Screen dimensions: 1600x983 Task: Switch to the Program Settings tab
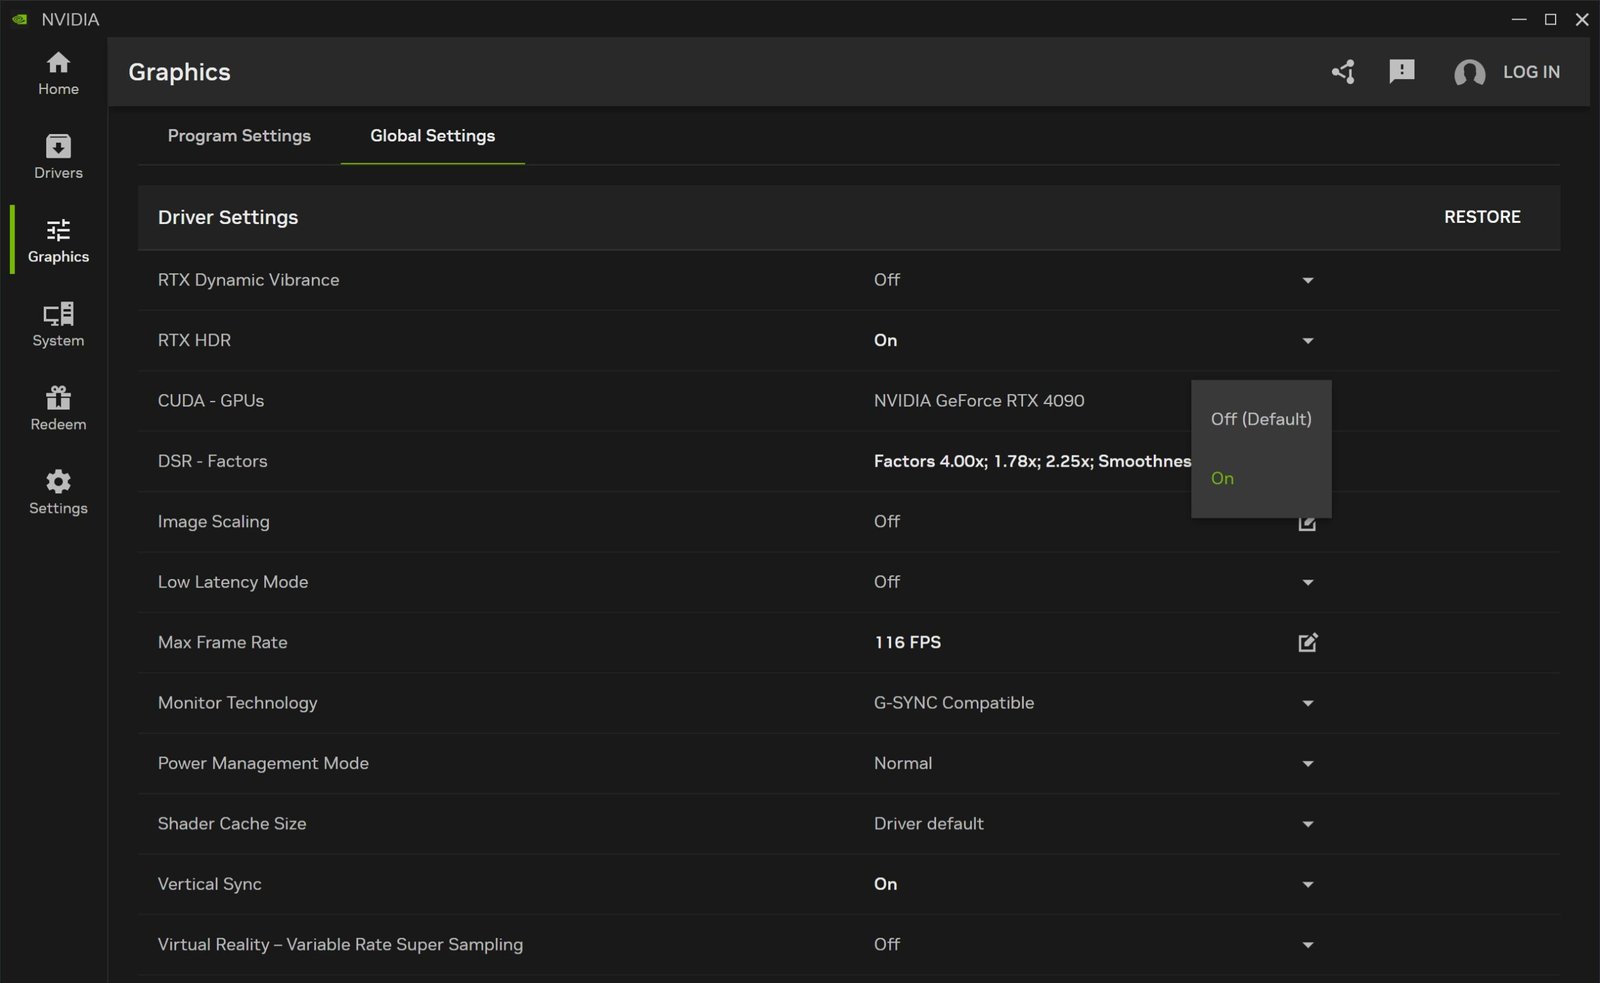239,136
